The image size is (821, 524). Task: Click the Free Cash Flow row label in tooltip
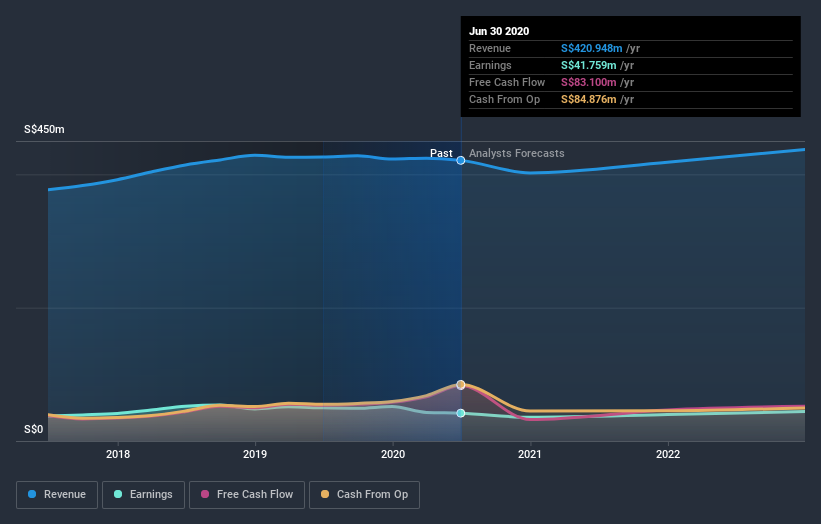[x=507, y=82]
